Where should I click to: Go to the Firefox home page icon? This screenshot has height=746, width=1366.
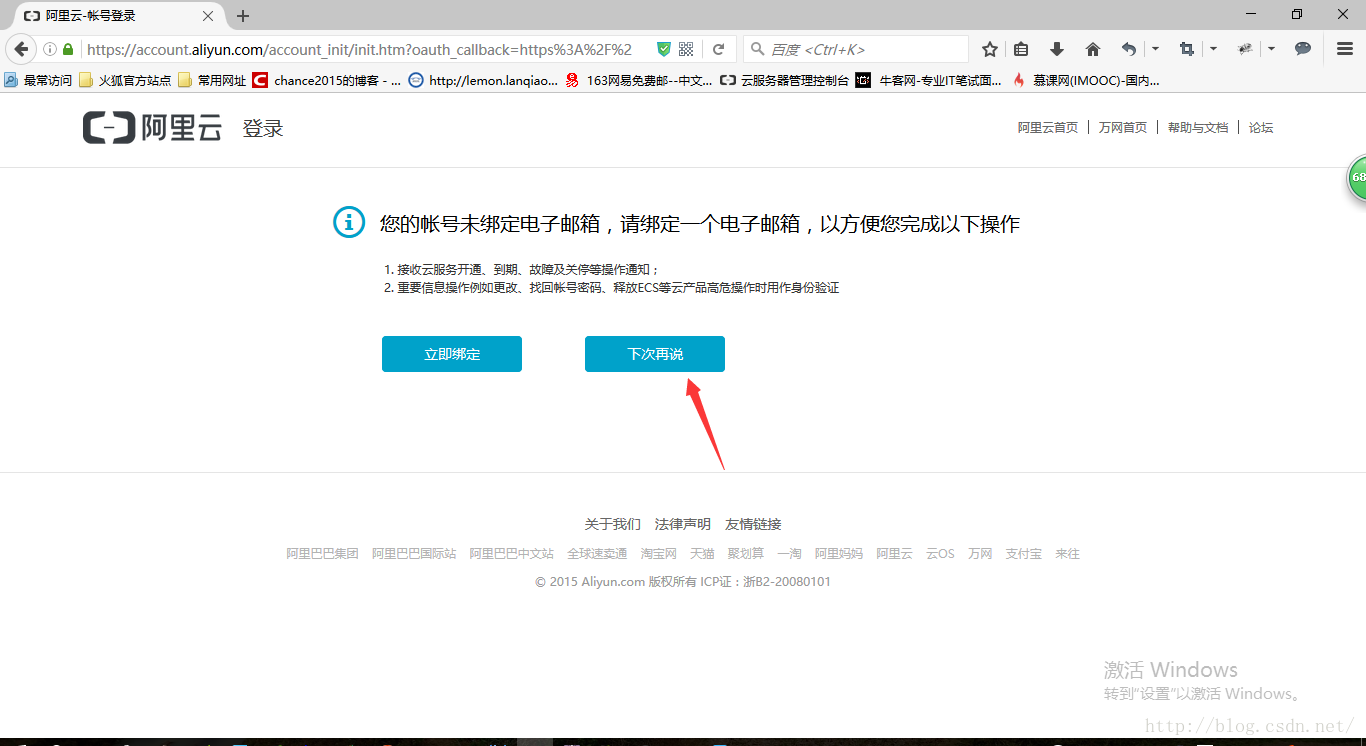pyautogui.click(x=1092, y=49)
